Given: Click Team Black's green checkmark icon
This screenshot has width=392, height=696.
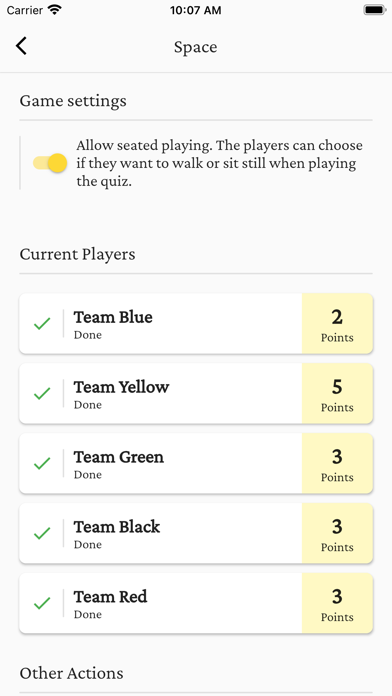Looking at the screenshot, I should click(x=42, y=533).
